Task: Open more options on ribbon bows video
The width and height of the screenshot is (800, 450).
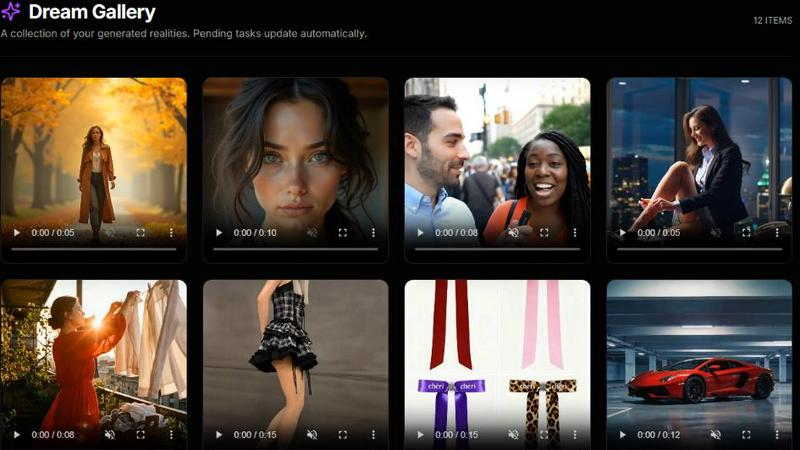Action: pyautogui.click(x=574, y=435)
